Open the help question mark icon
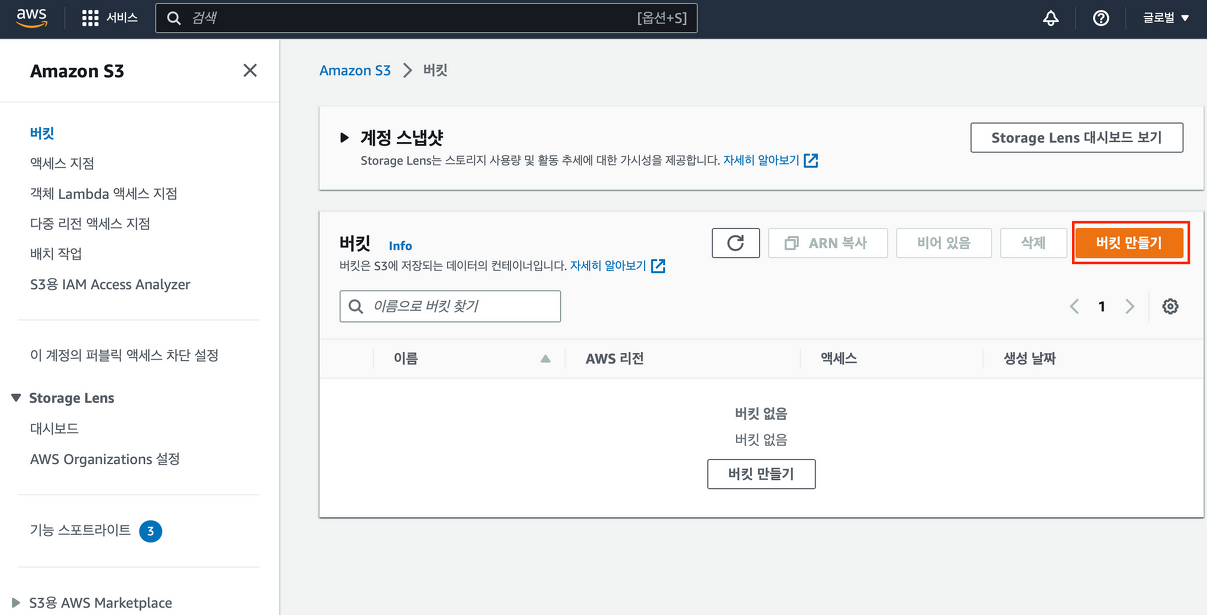1207x615 pixels. 1101,18
